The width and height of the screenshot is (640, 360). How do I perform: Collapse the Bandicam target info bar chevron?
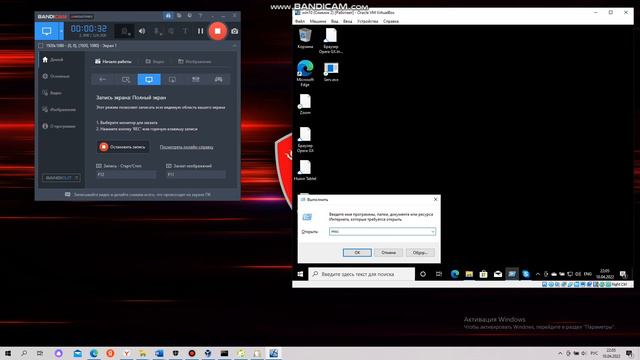pos(234,46)
